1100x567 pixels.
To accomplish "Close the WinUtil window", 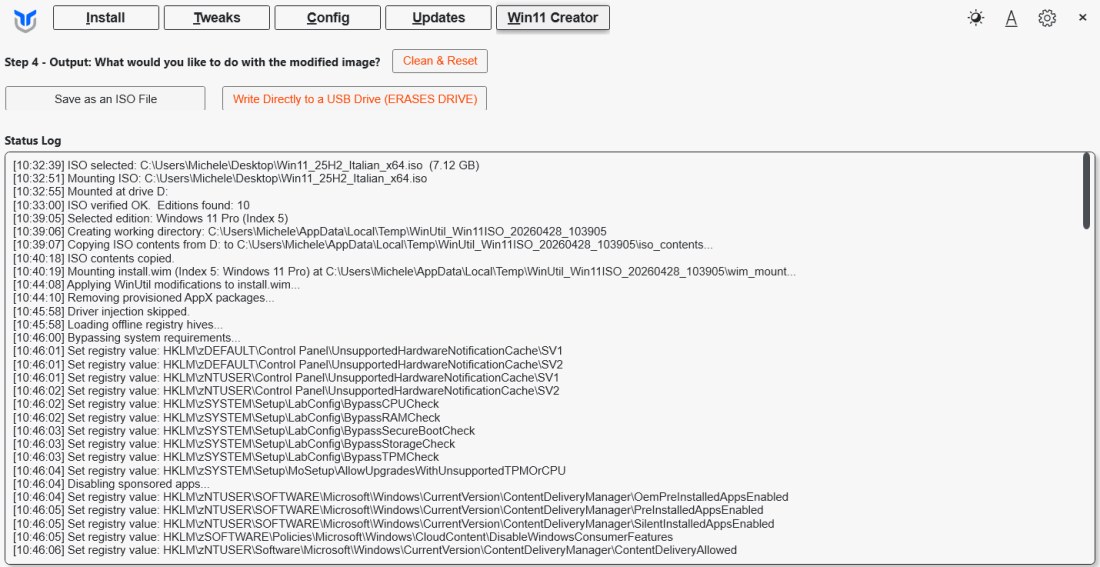I will 1082,18.
